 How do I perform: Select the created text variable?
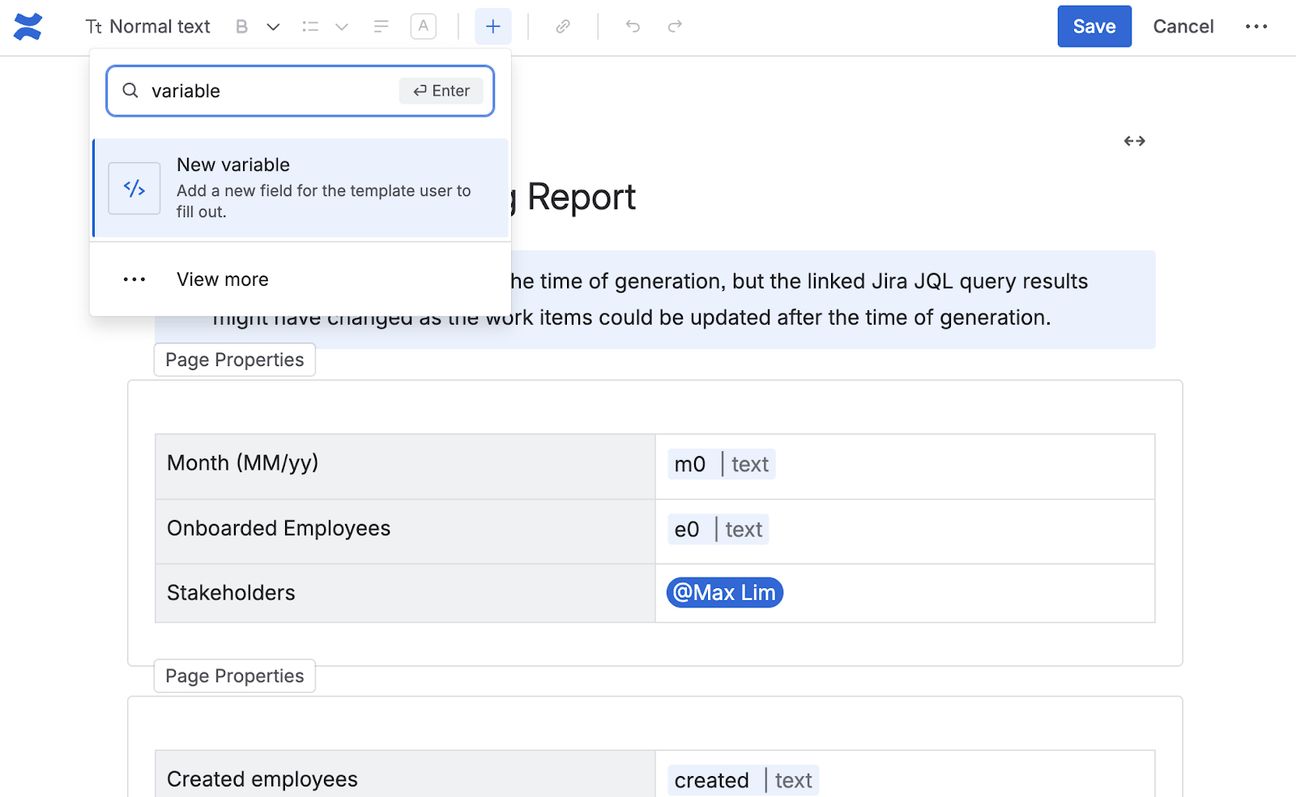pyautogui.click(x=743, y=780)
